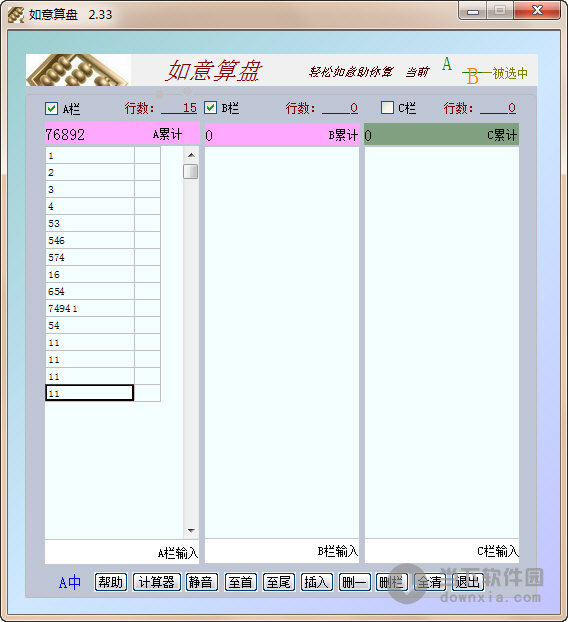This screenshot has width=568, height=622.
Task: Click the B栏输入 input field
Action: click(x=282, y=551)
